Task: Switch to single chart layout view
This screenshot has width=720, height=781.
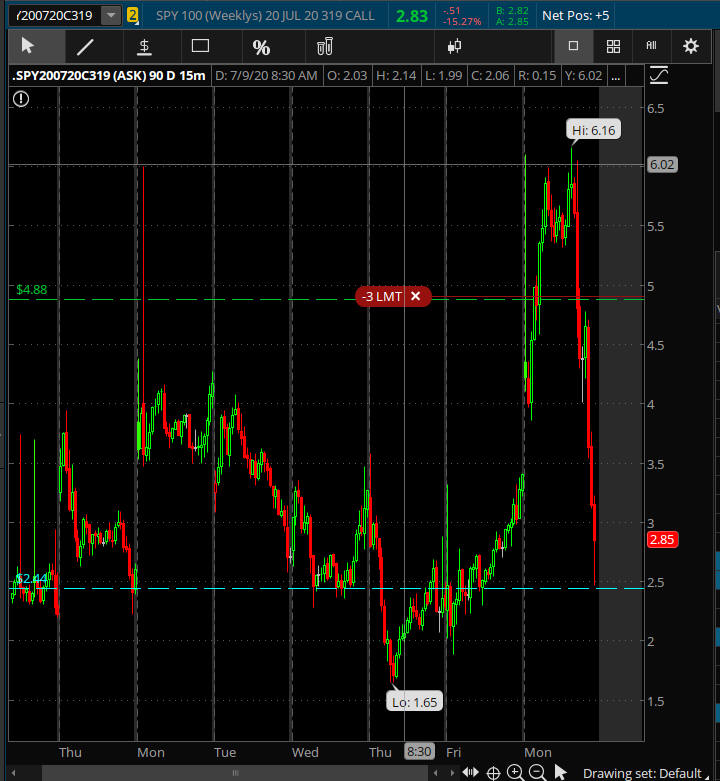Action: click(x=574, y=46)
